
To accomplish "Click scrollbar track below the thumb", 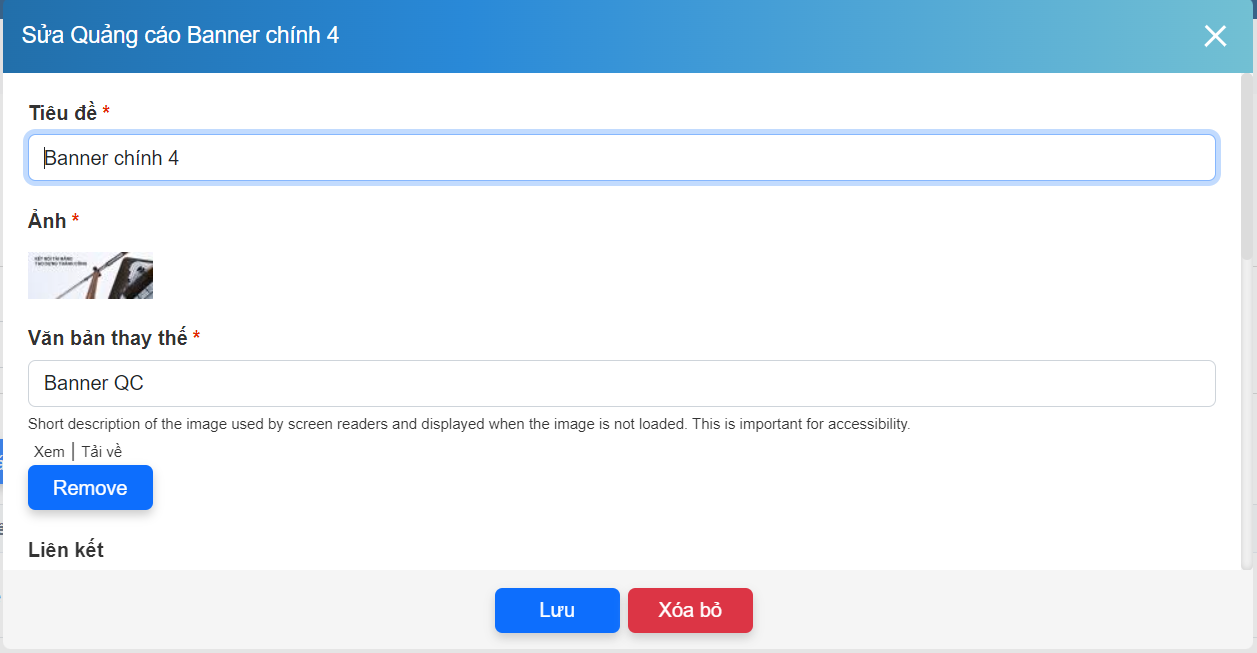I will 1246,420.
